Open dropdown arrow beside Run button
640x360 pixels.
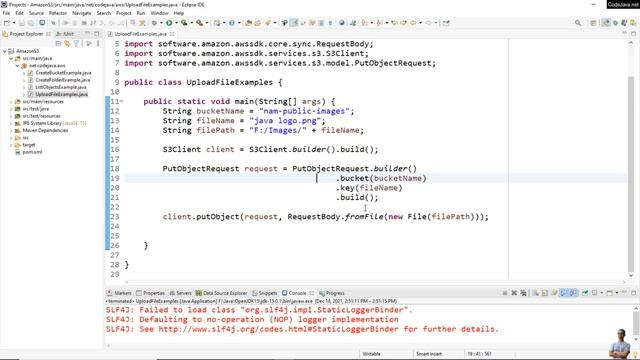pyautogui.click(x=176, y=23)
